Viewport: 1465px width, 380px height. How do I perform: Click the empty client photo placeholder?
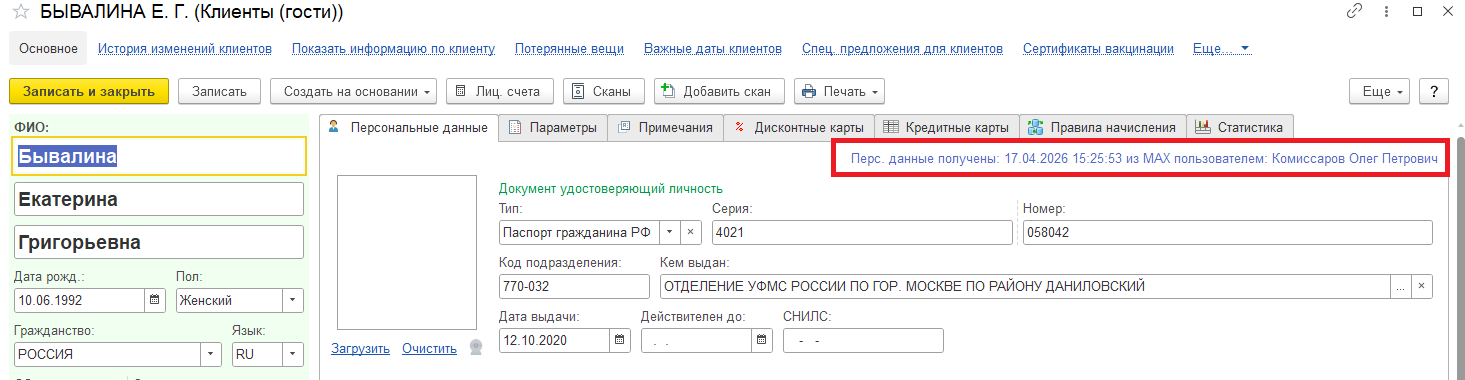coord(407,253)
